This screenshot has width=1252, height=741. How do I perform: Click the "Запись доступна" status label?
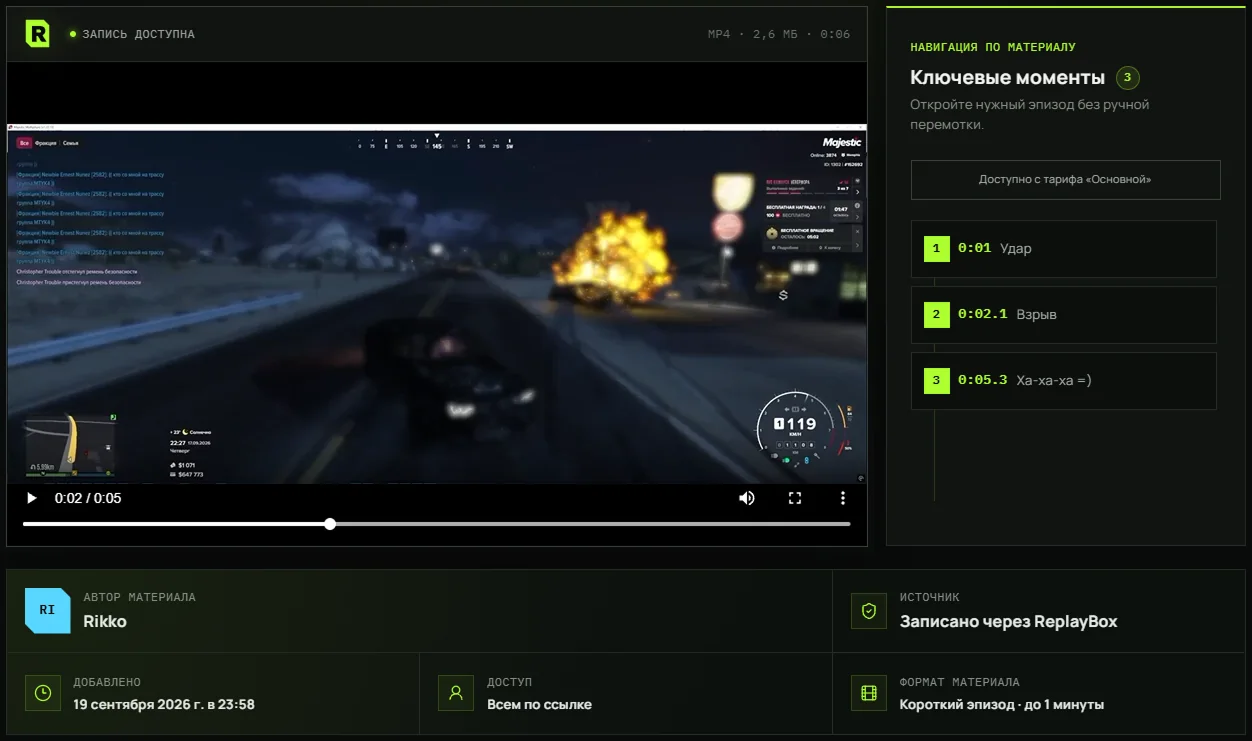[138, 35]
